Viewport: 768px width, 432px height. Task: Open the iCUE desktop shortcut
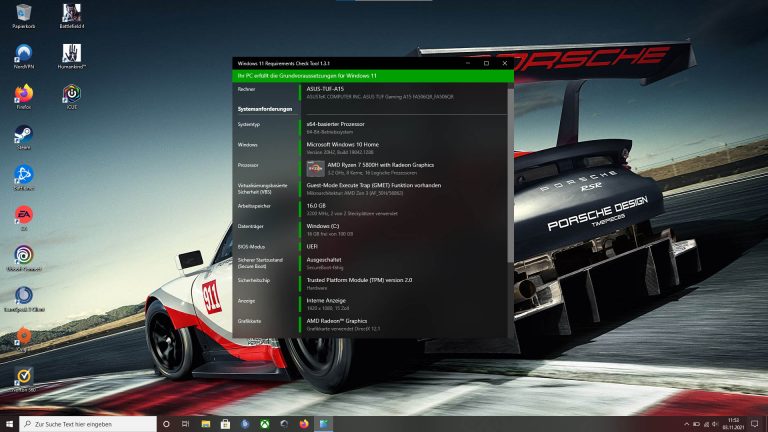click(71, 93)
